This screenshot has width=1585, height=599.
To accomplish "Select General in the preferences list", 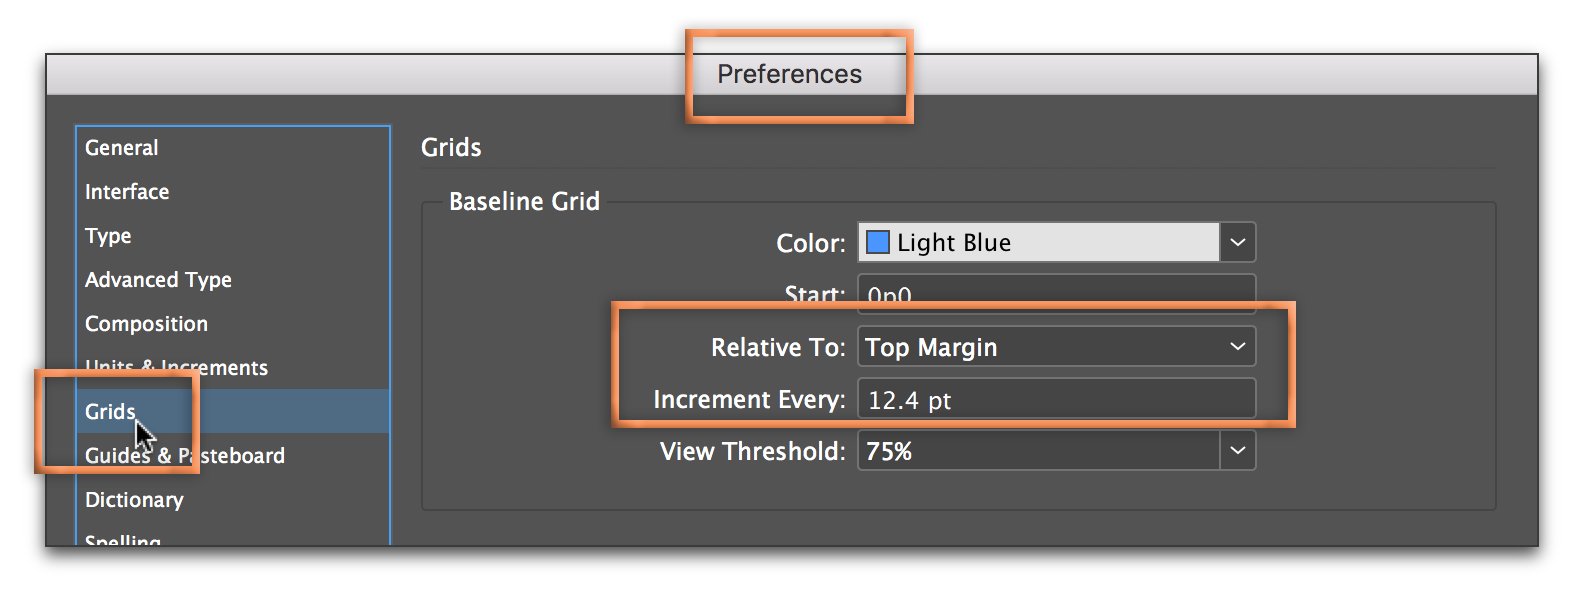I will click(x=122, y=148).
